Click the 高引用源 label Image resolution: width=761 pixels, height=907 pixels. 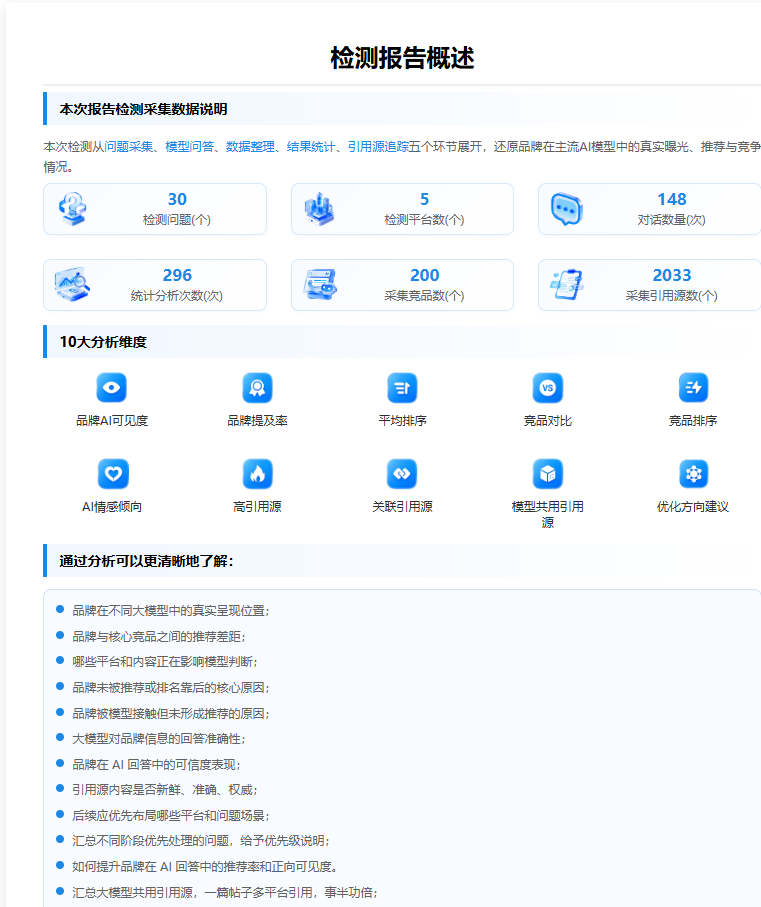click(x=257, y=507)
